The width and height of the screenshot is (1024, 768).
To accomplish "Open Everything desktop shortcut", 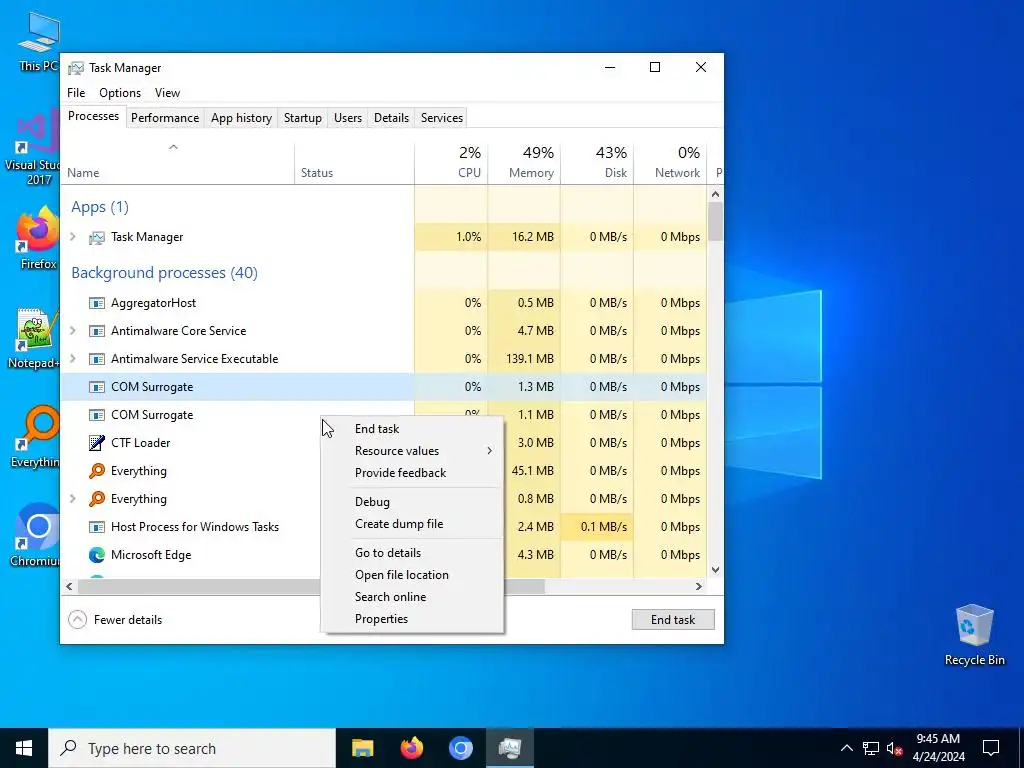I will tap(35, 436).
